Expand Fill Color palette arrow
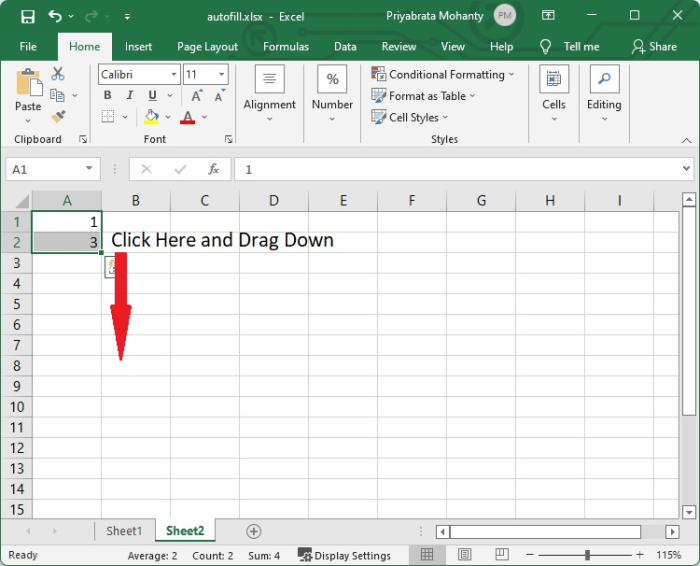The height and width of the screenshot is (566, 700). (x=168, y=117)
